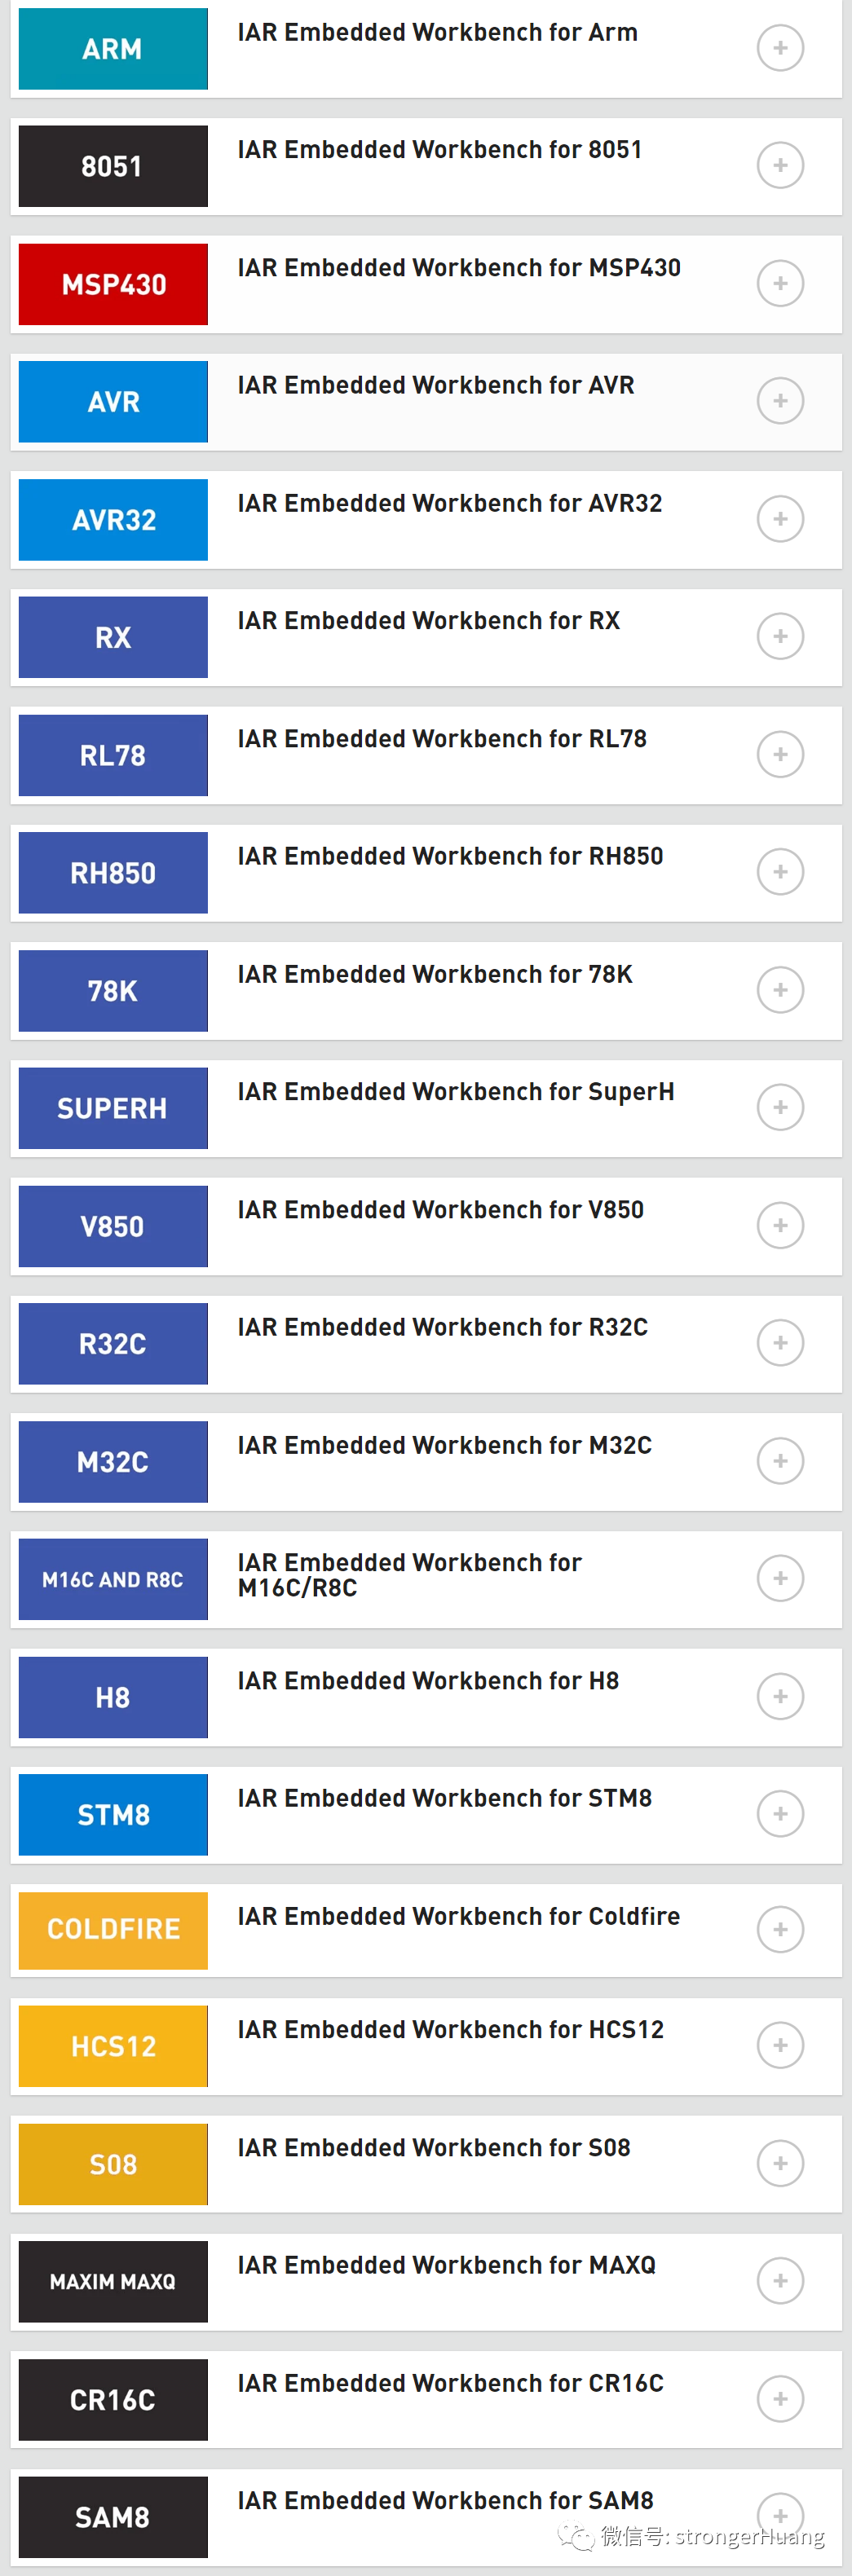Click the SuperH row plus icon
The height and width of the screenshot is (2576, 852).
[x=780, y=1107]
